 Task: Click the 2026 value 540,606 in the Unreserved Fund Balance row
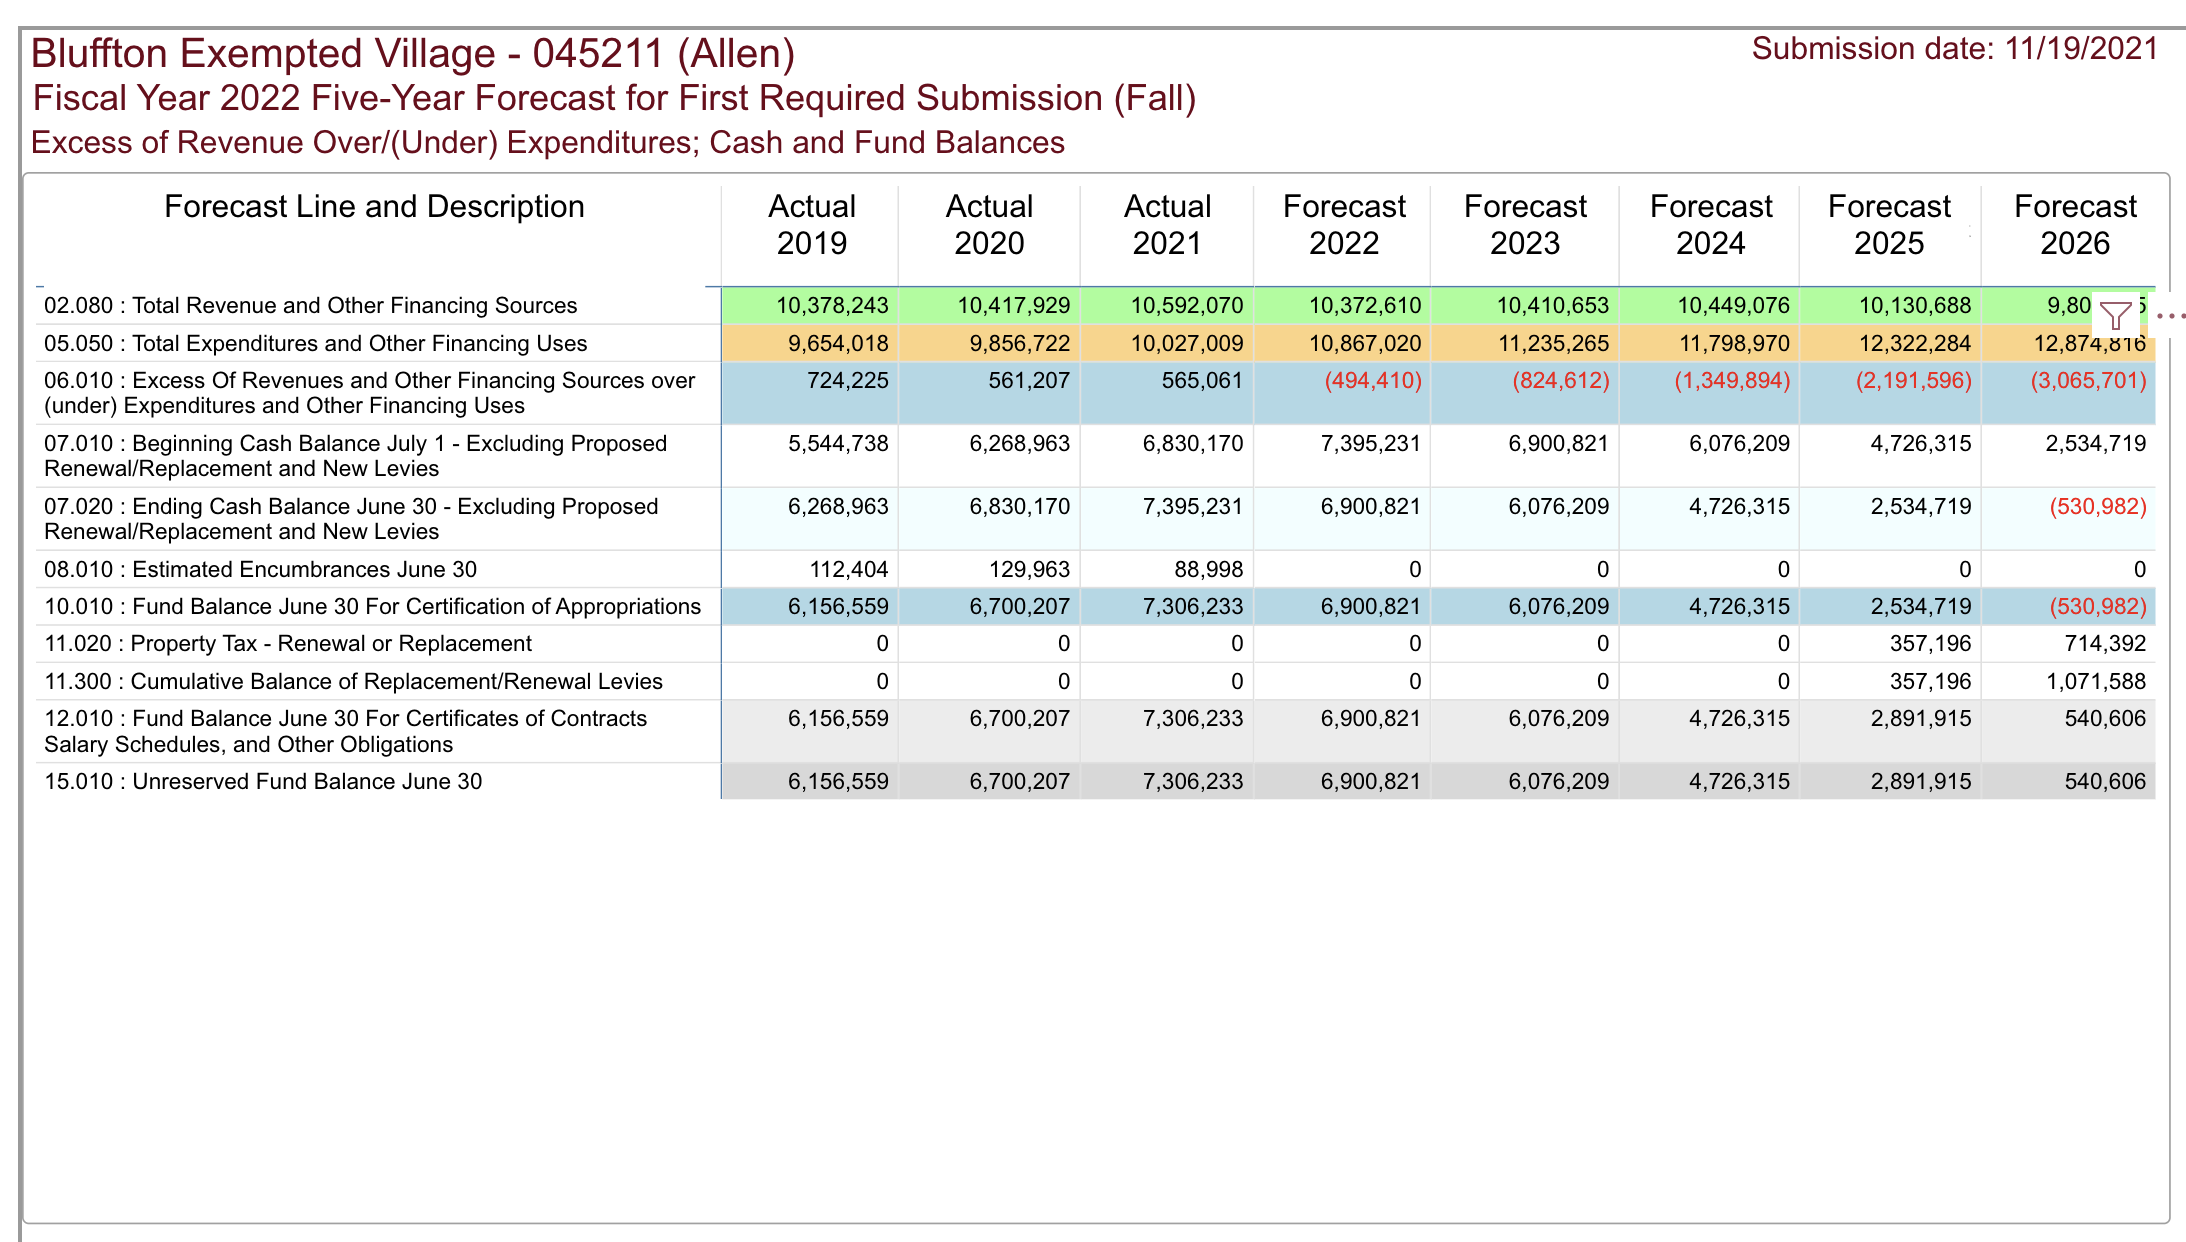pyautogui.click(x=2105, y=781)
